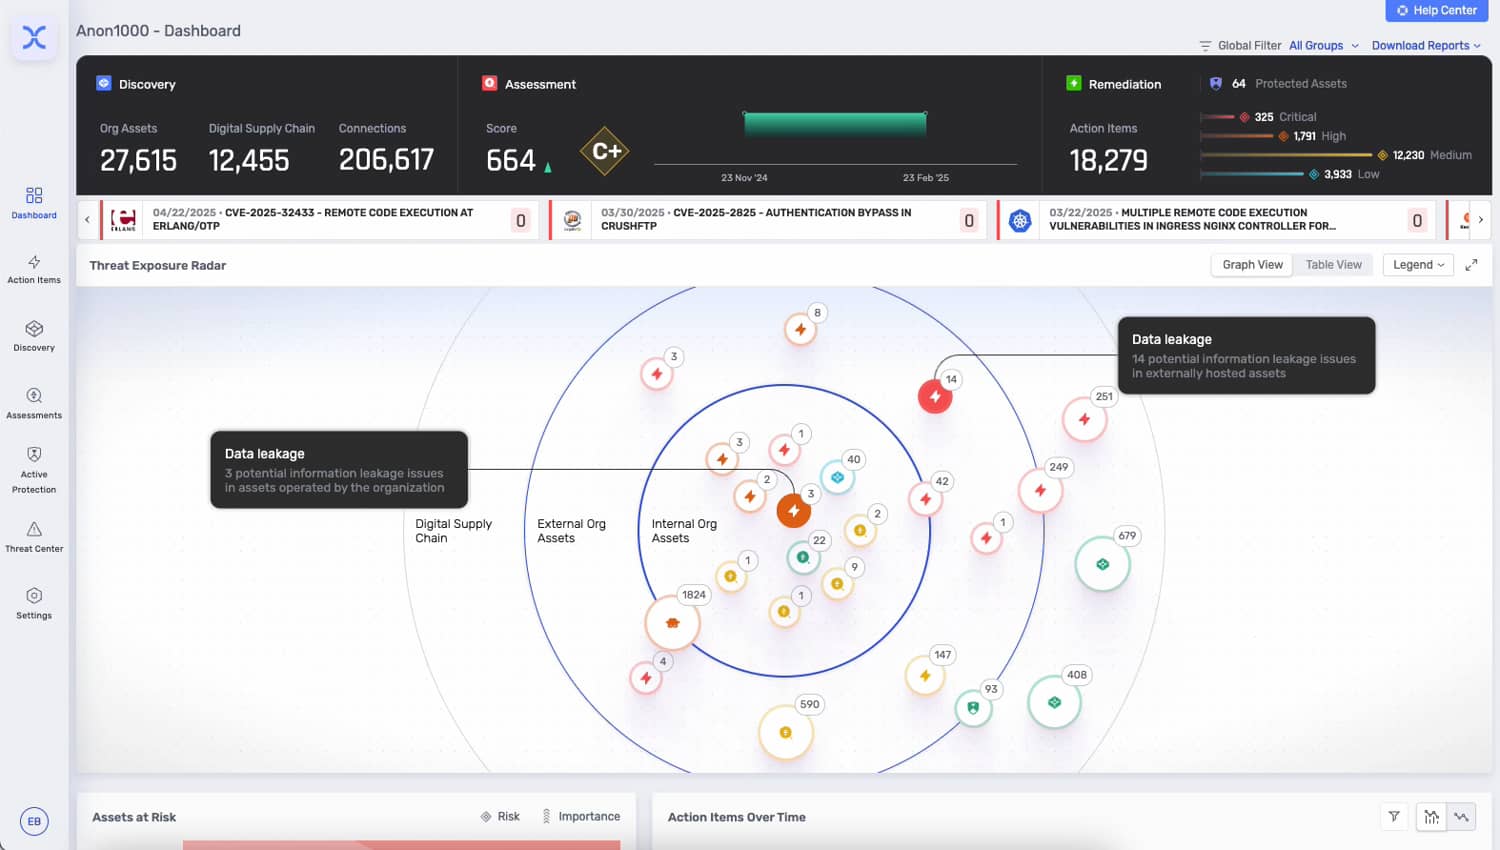Open the CVE-2025-2825 CrushFTP alert
The height and width of the screenshot is (850, 1500).
766,220
